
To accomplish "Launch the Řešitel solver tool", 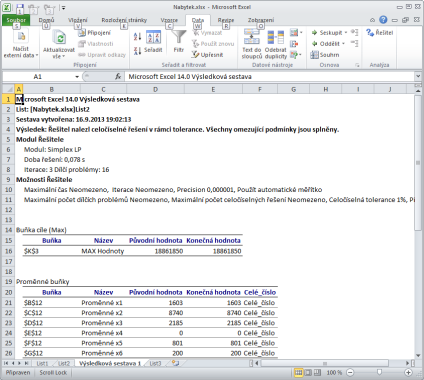I will point(379,33).
